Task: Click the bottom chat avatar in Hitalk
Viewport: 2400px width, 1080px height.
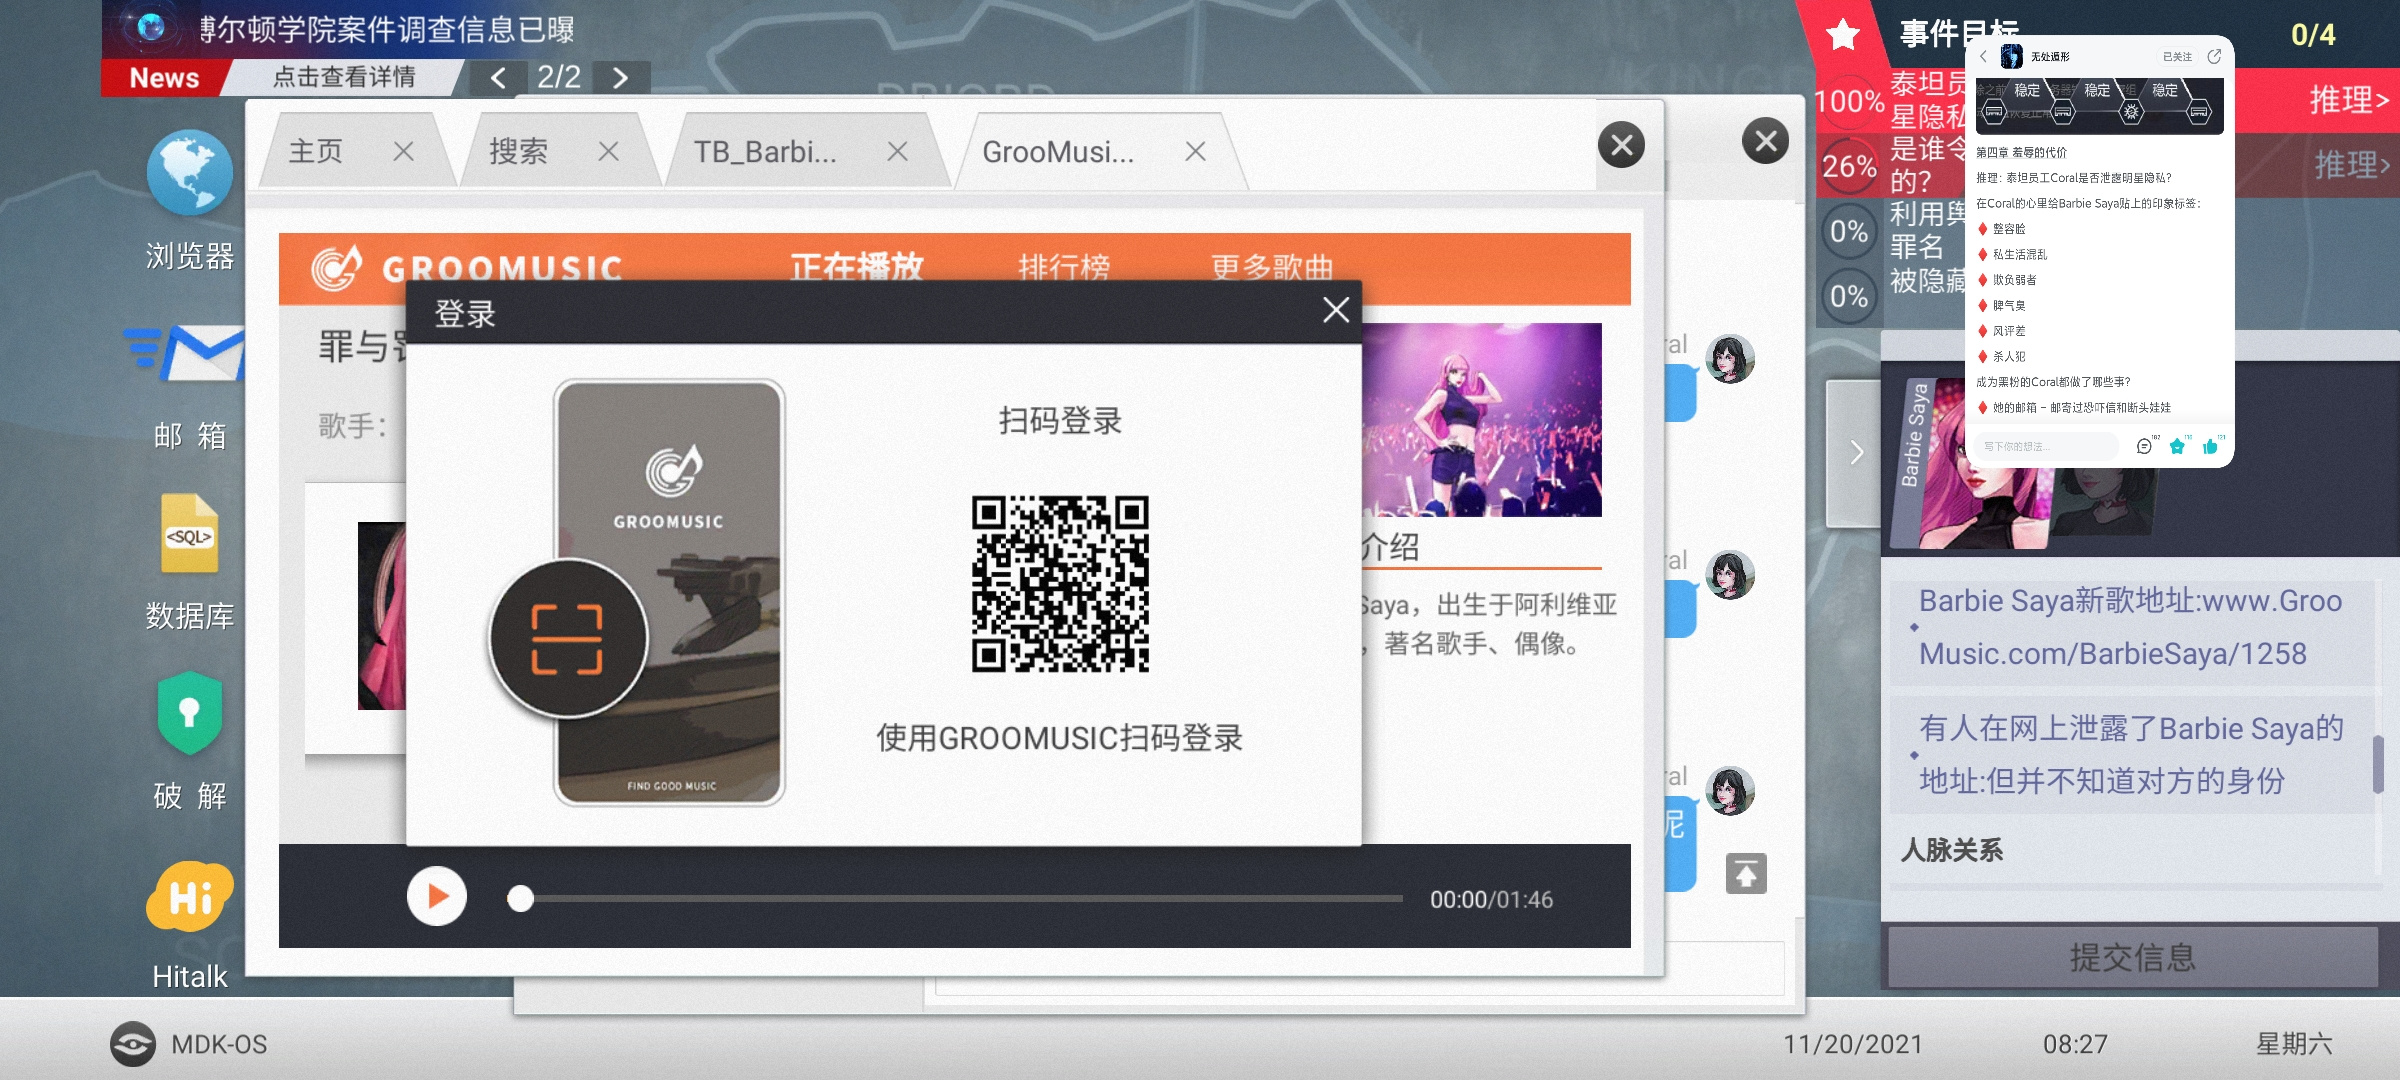Action: tap(1729, 790)
